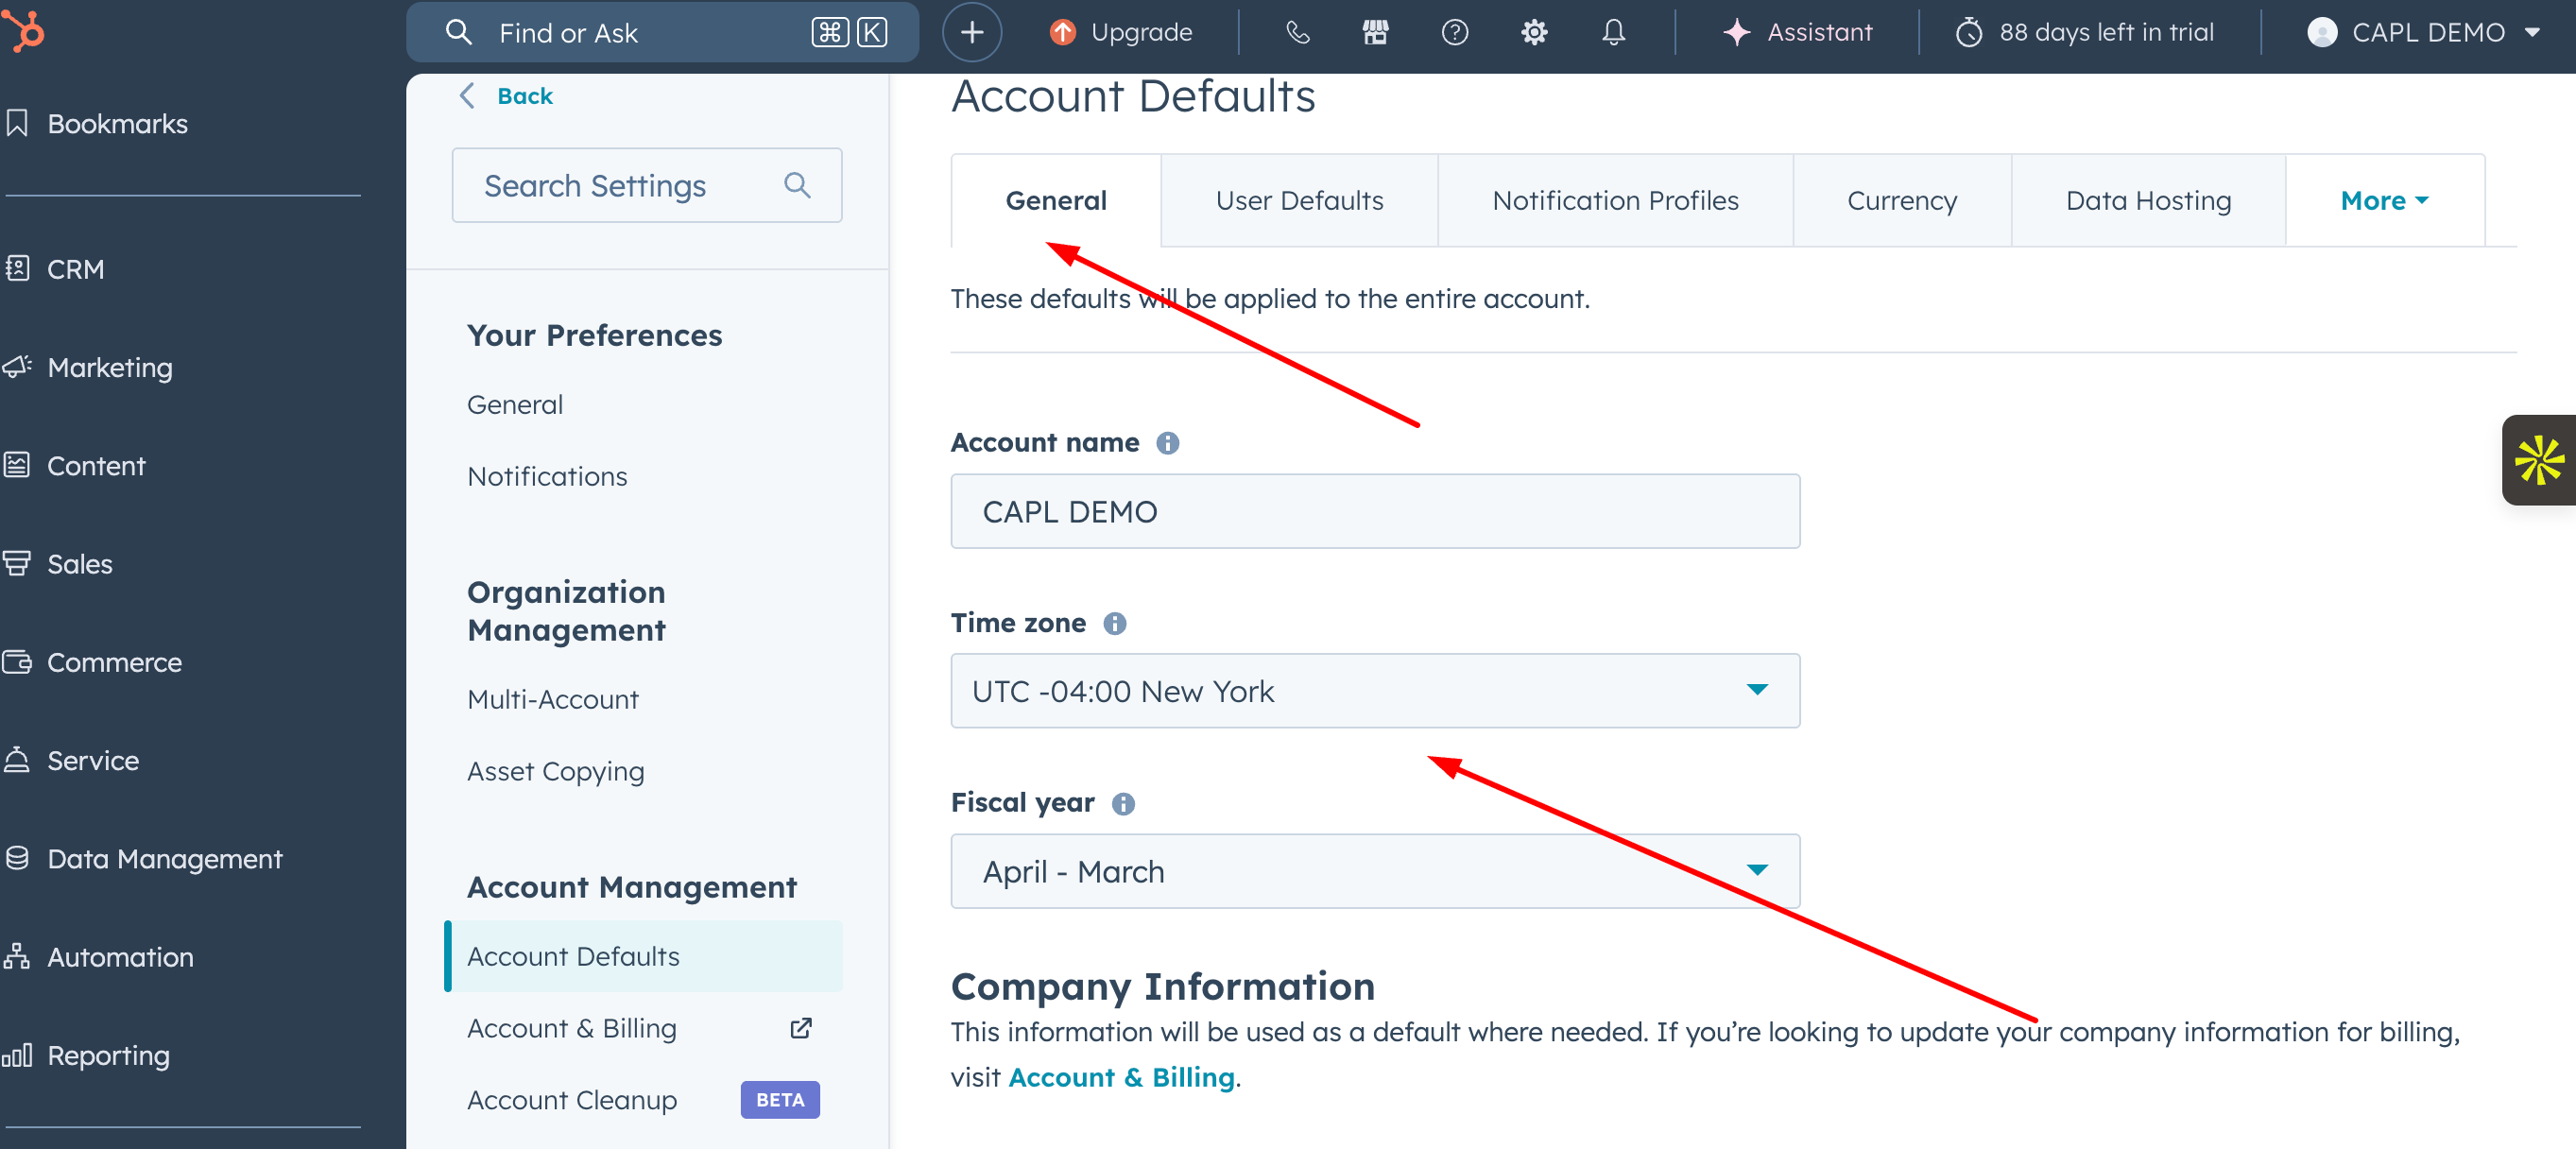Screen dimensions: 2576x1149
Task: Click the Account name info icon
Action: 1167,443
